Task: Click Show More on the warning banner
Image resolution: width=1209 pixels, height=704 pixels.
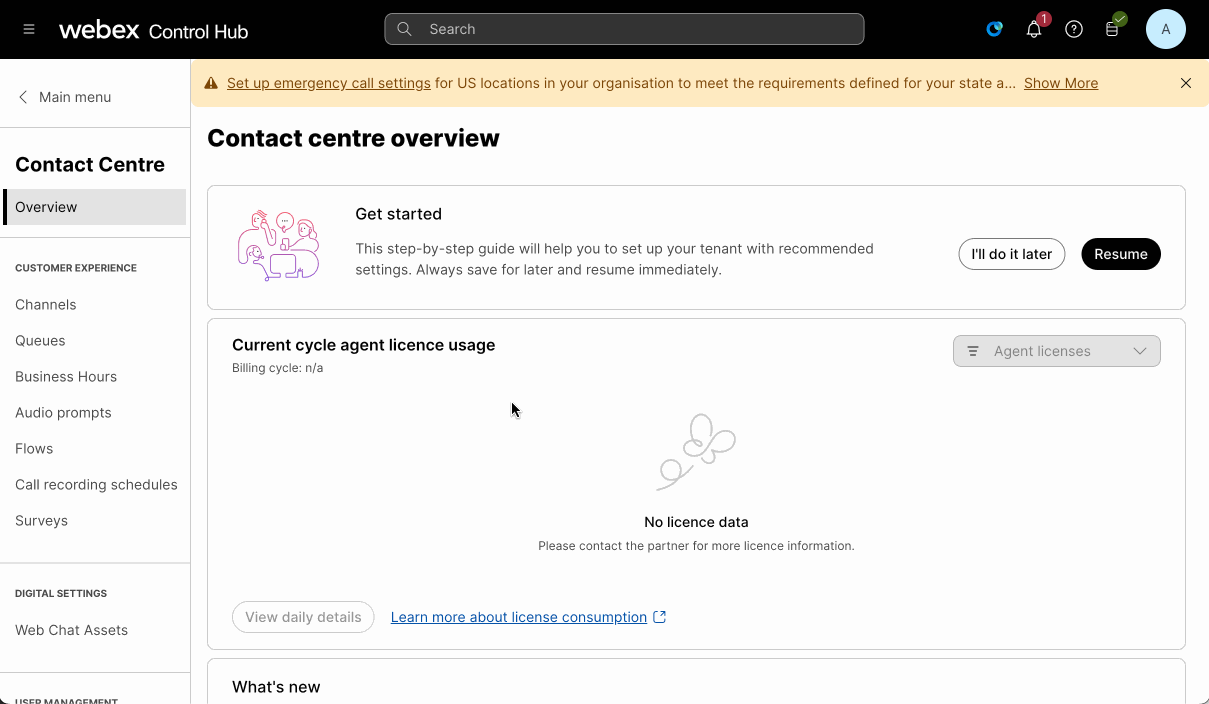Action: [x=1061, y=83]
